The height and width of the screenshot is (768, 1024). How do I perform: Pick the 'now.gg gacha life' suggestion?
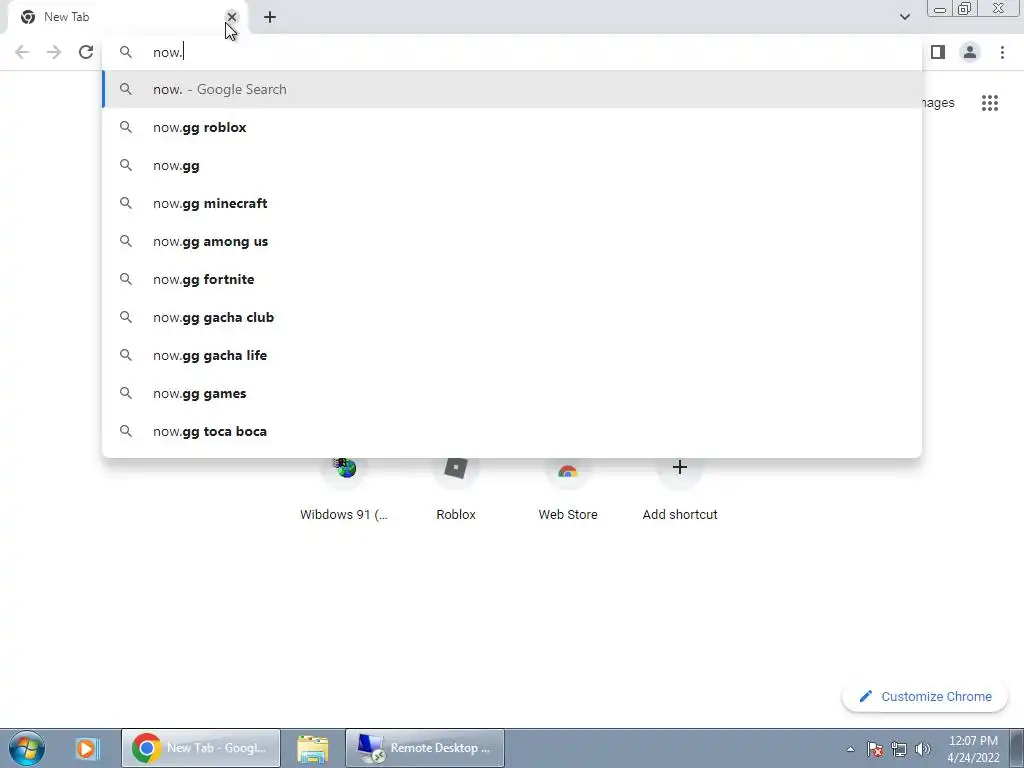512,355
